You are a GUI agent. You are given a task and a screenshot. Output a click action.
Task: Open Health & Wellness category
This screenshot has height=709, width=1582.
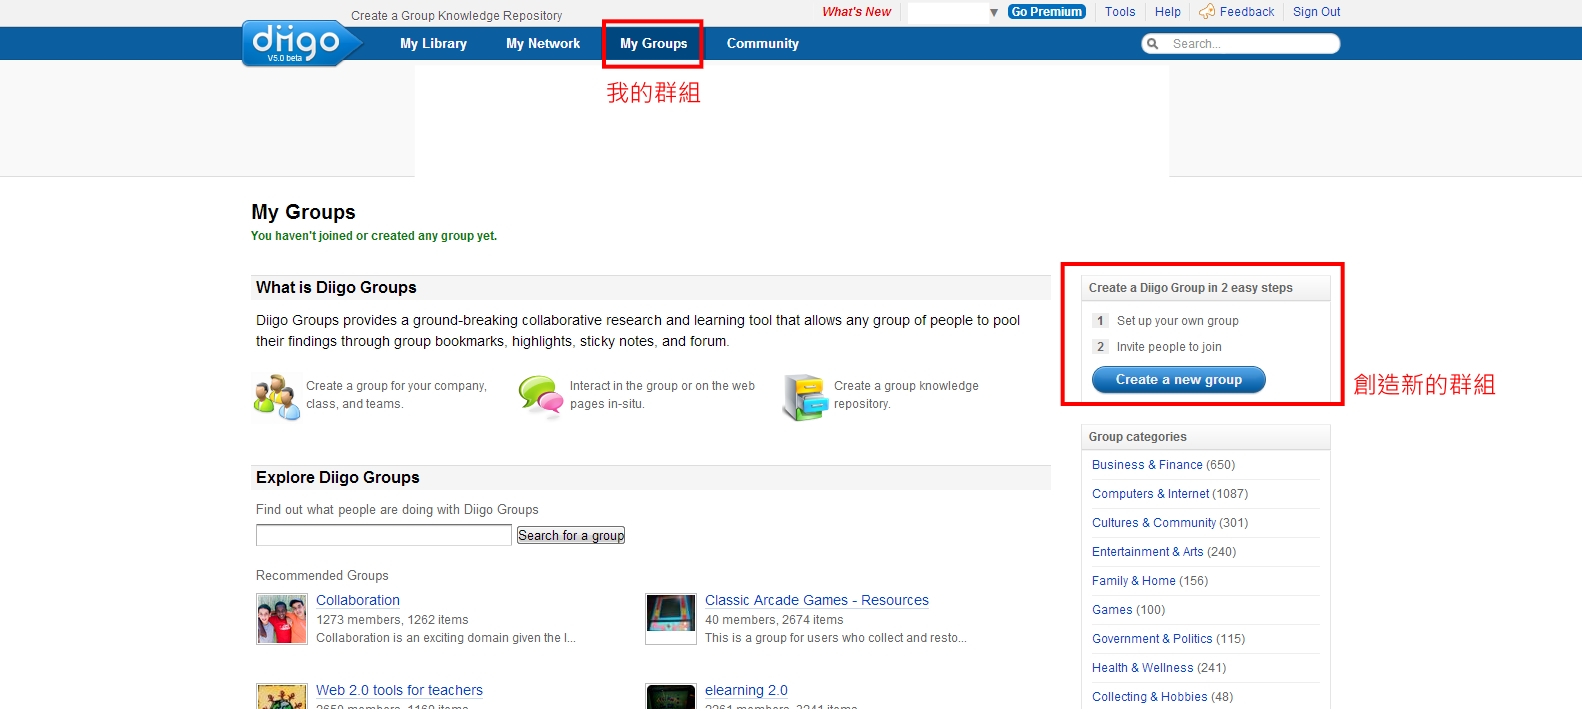pyautogui.click(x=1142, y=668)
